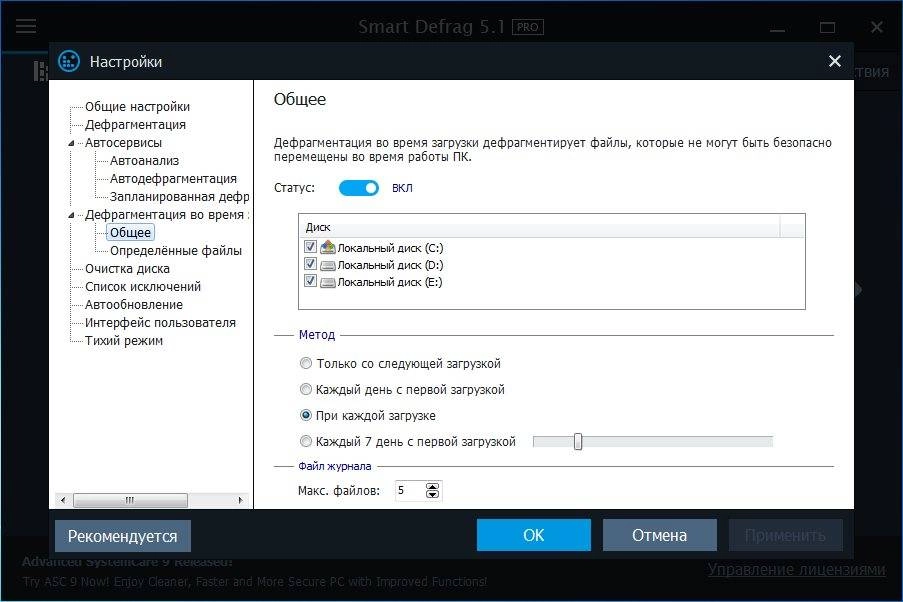Select При каждой загрузке radio button
This screenshot has height=602, width=903.
click(x=306, y=415)
